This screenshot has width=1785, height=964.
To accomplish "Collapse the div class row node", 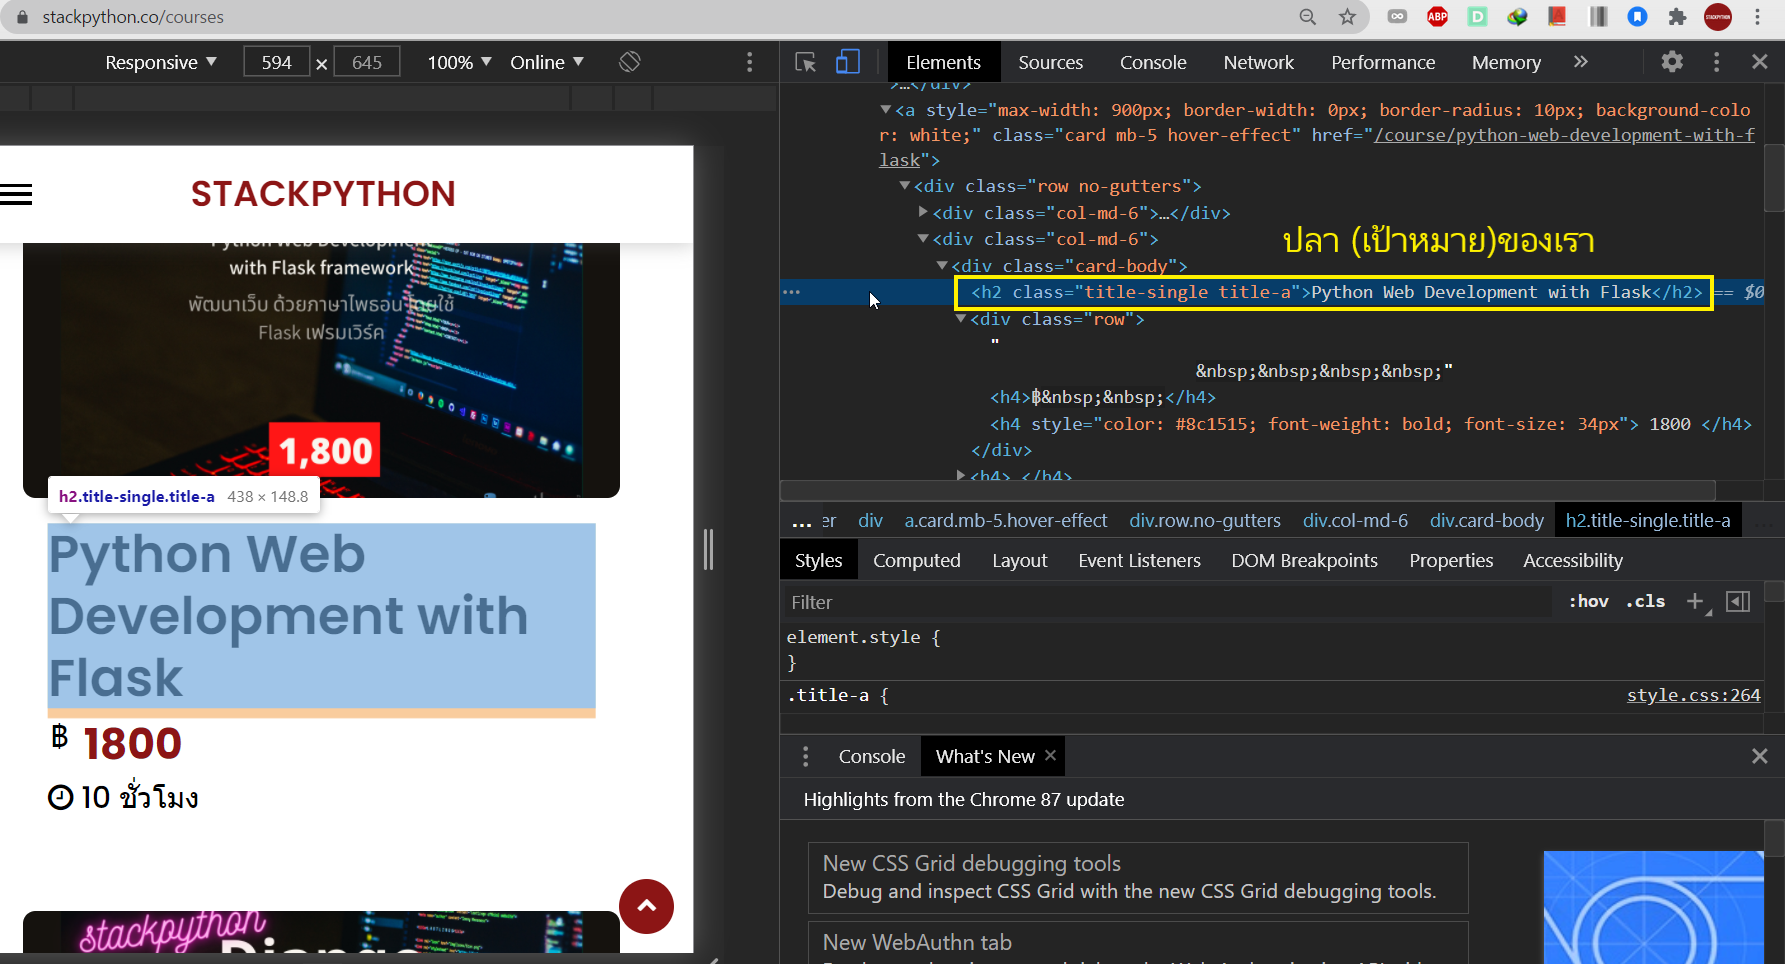I will pyautogui.click(x=961, y=319).
